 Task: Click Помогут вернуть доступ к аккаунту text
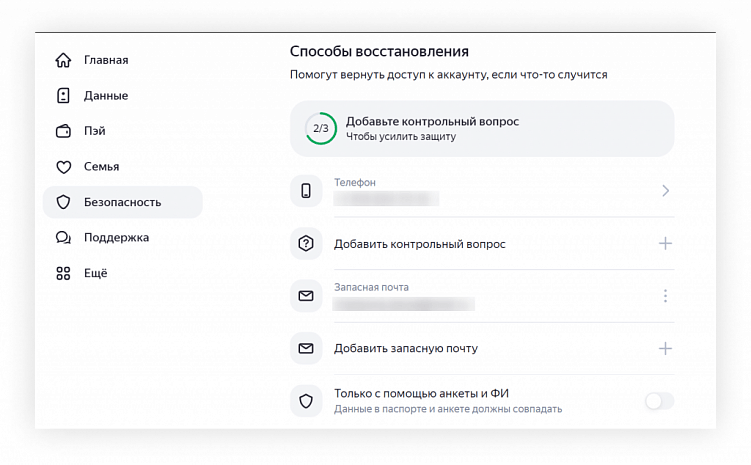click(x=449, y=75)
